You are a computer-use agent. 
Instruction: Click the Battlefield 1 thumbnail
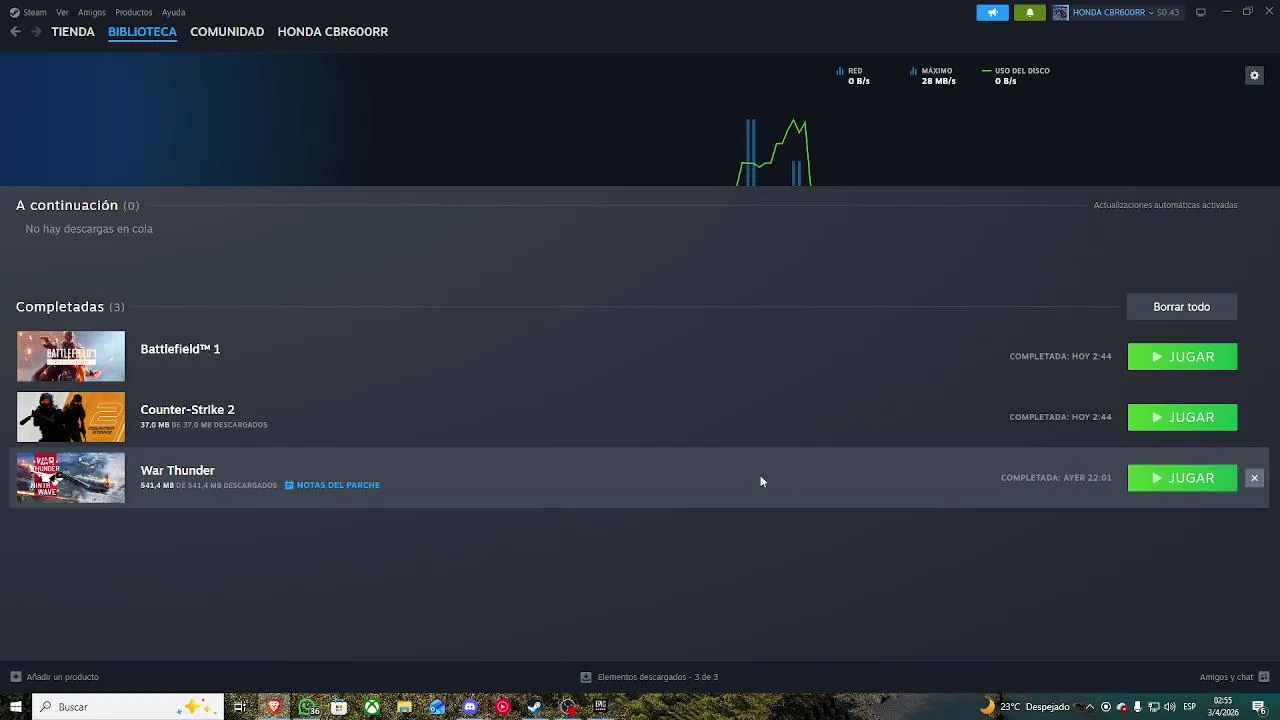(x=71, y=356)
